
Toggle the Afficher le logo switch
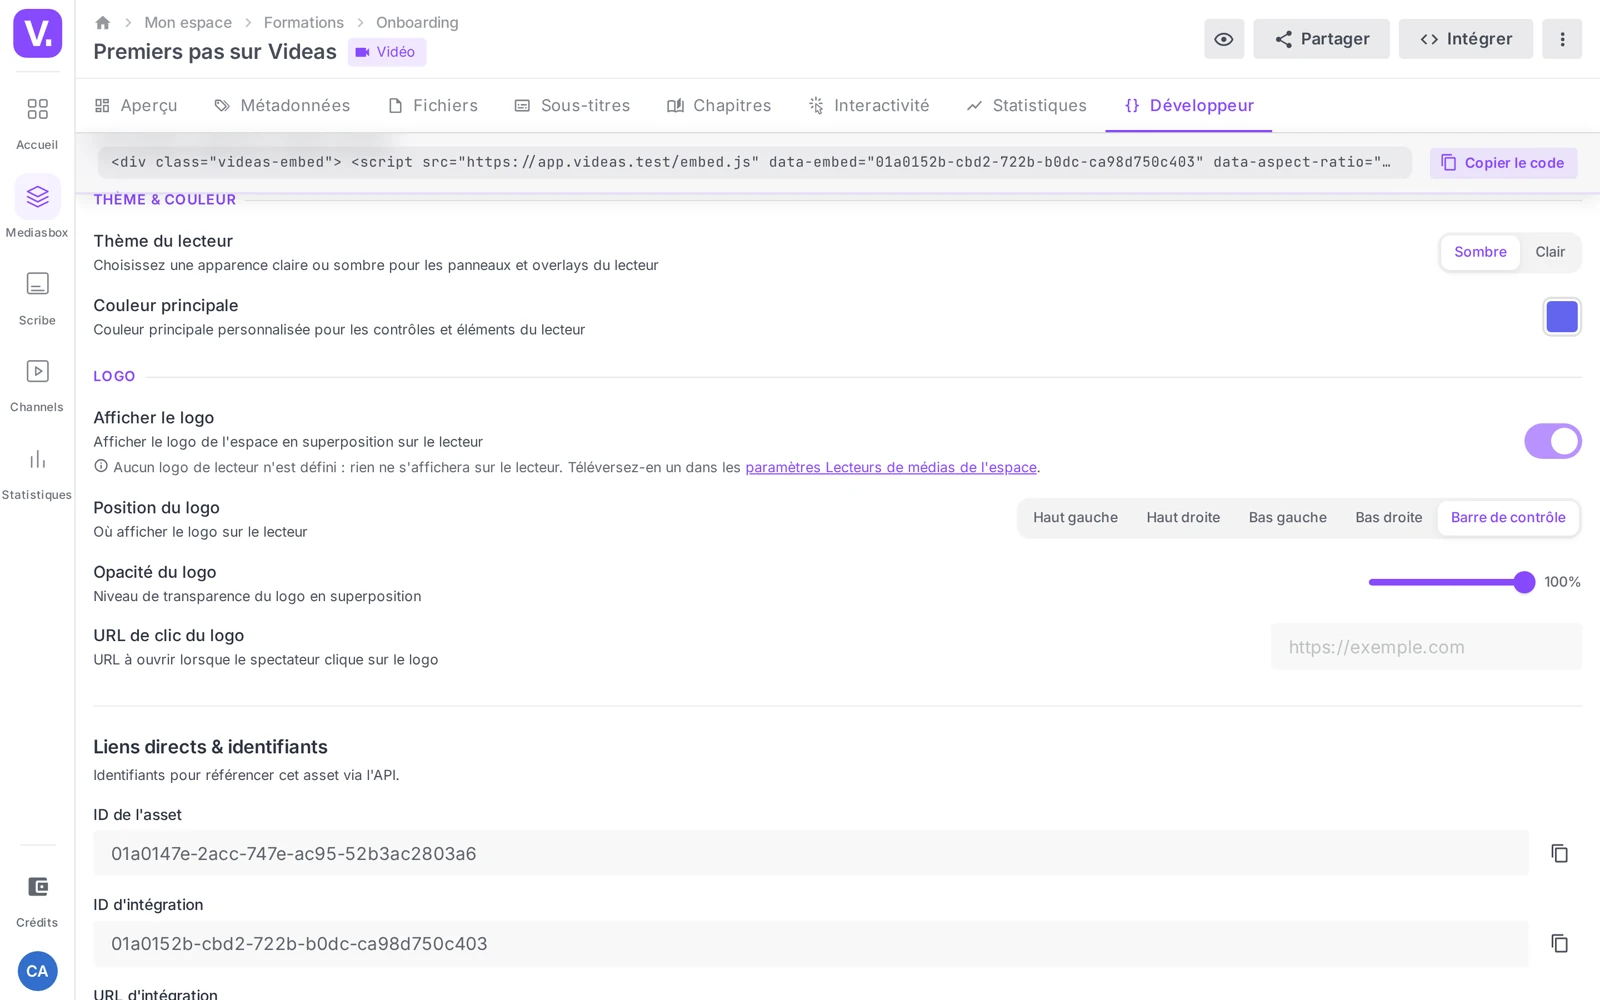pyautogui.click(x=1552, y=441)
